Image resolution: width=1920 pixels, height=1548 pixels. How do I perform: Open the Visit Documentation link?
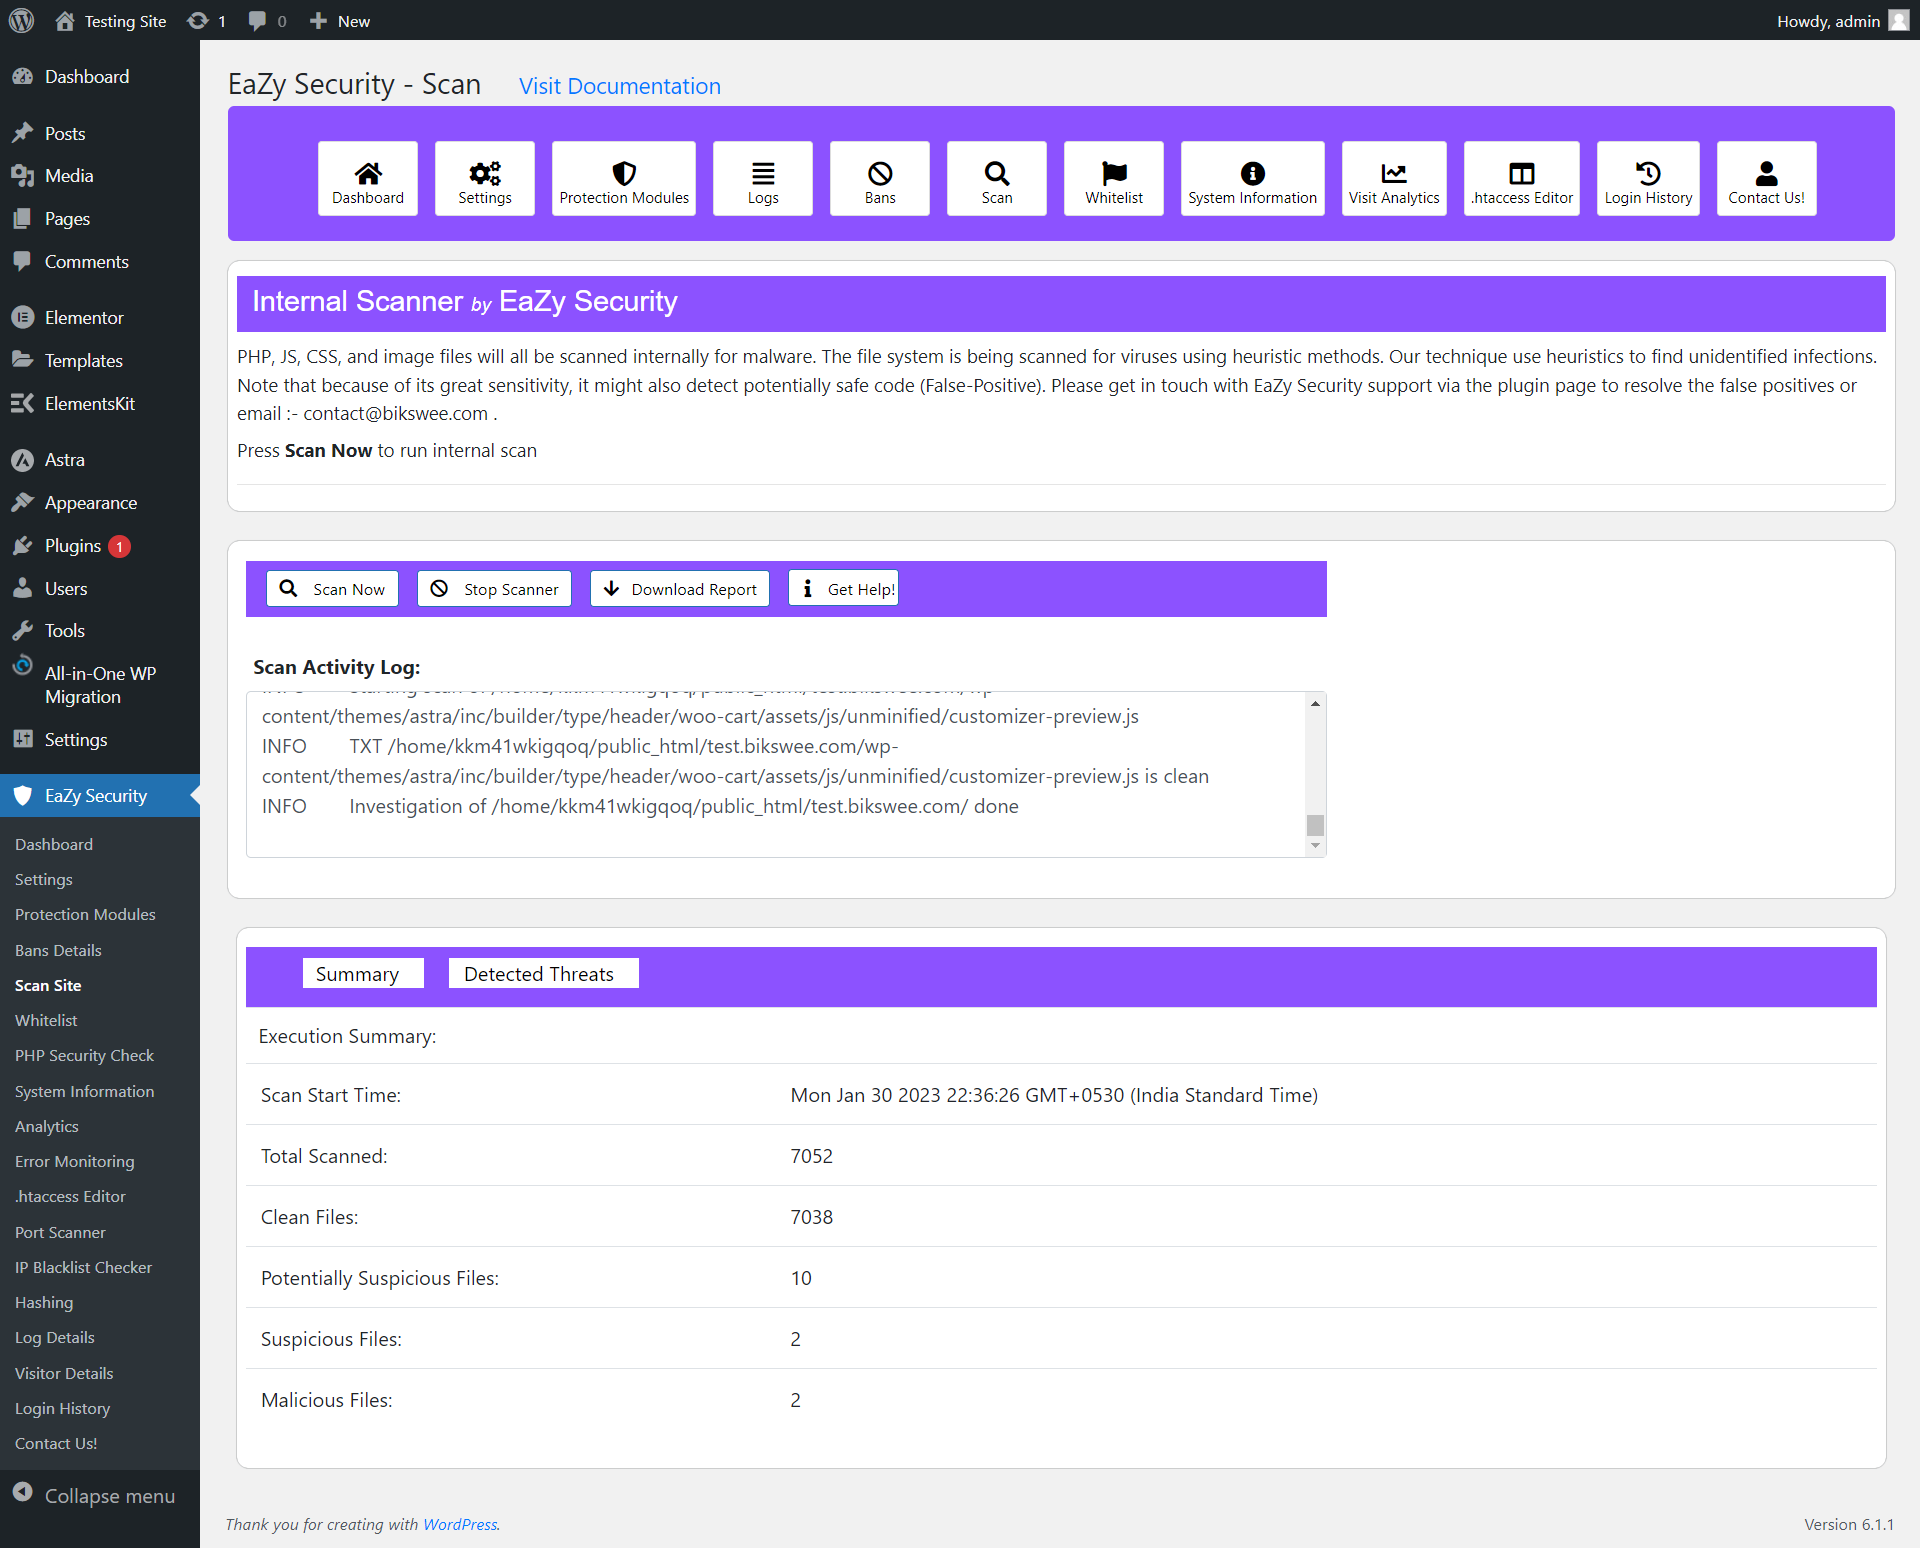619,86
